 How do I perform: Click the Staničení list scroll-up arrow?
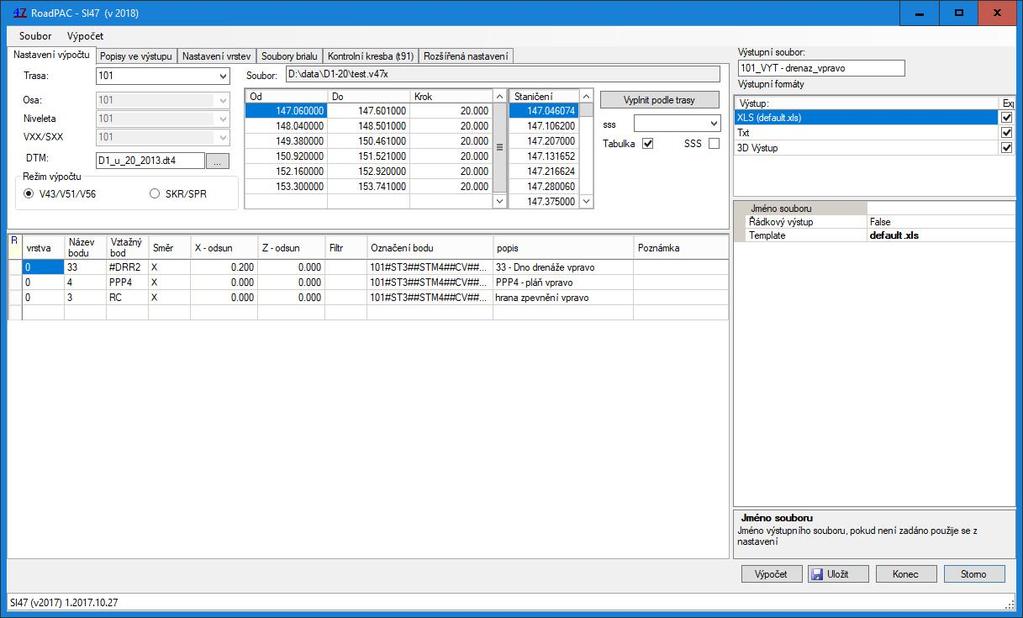(x=586, y=97)
